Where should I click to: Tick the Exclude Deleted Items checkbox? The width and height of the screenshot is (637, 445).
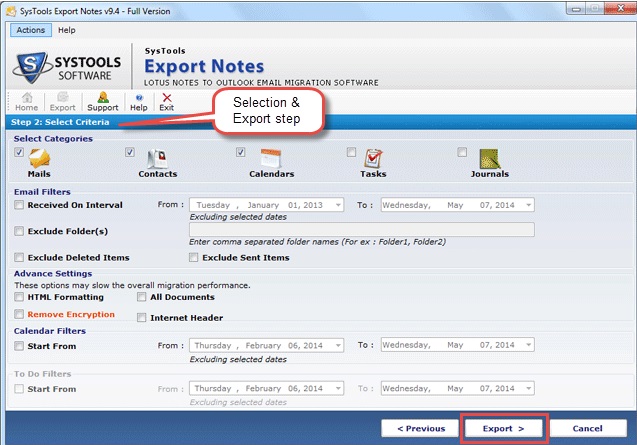tap(20, 258)
